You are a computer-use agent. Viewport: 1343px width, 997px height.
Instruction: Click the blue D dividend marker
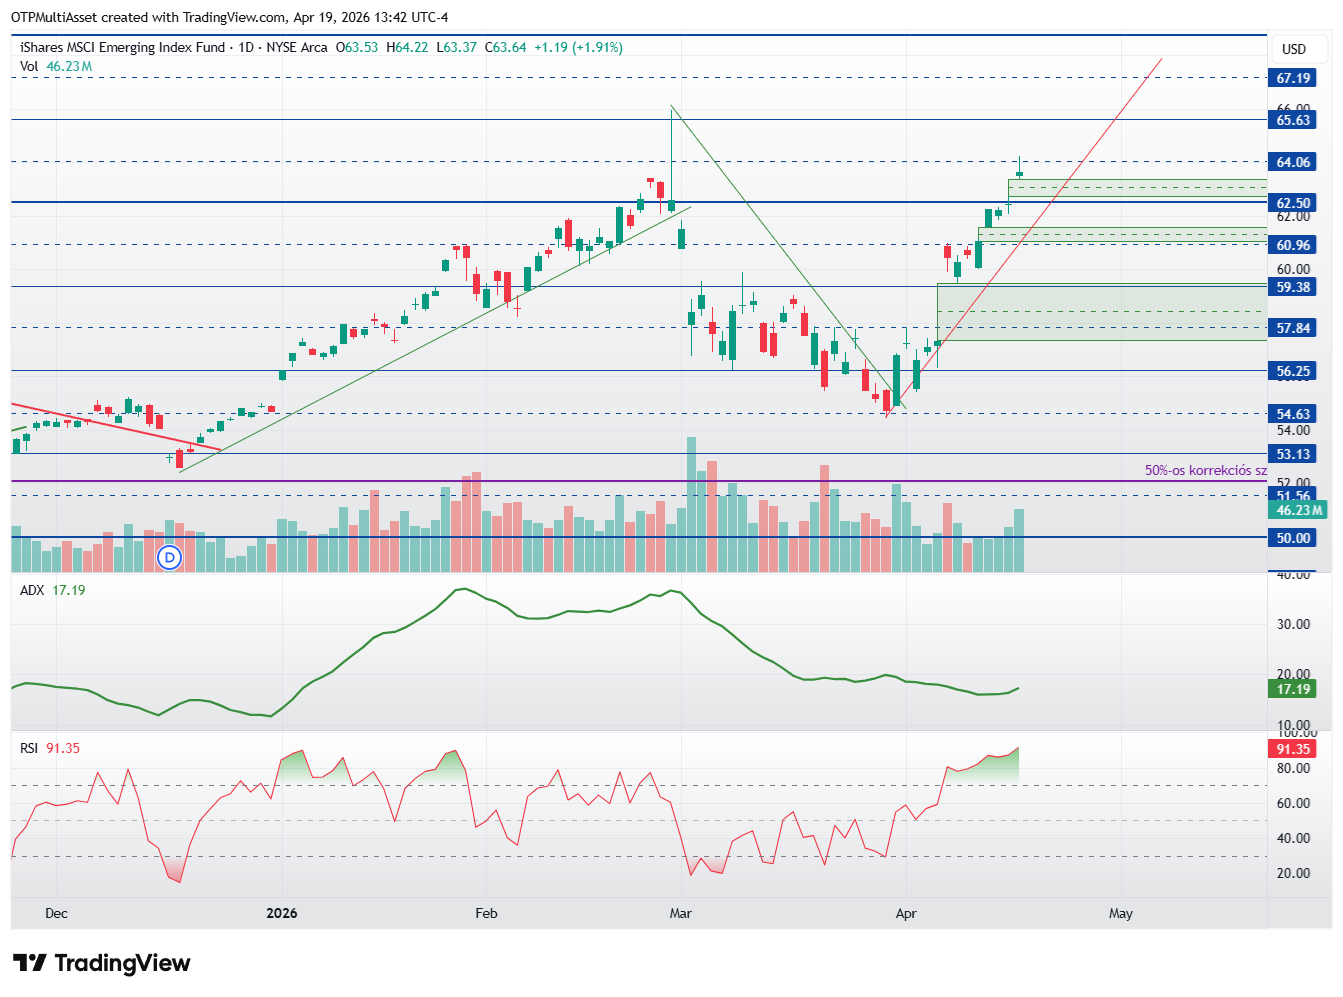(170, 557)
